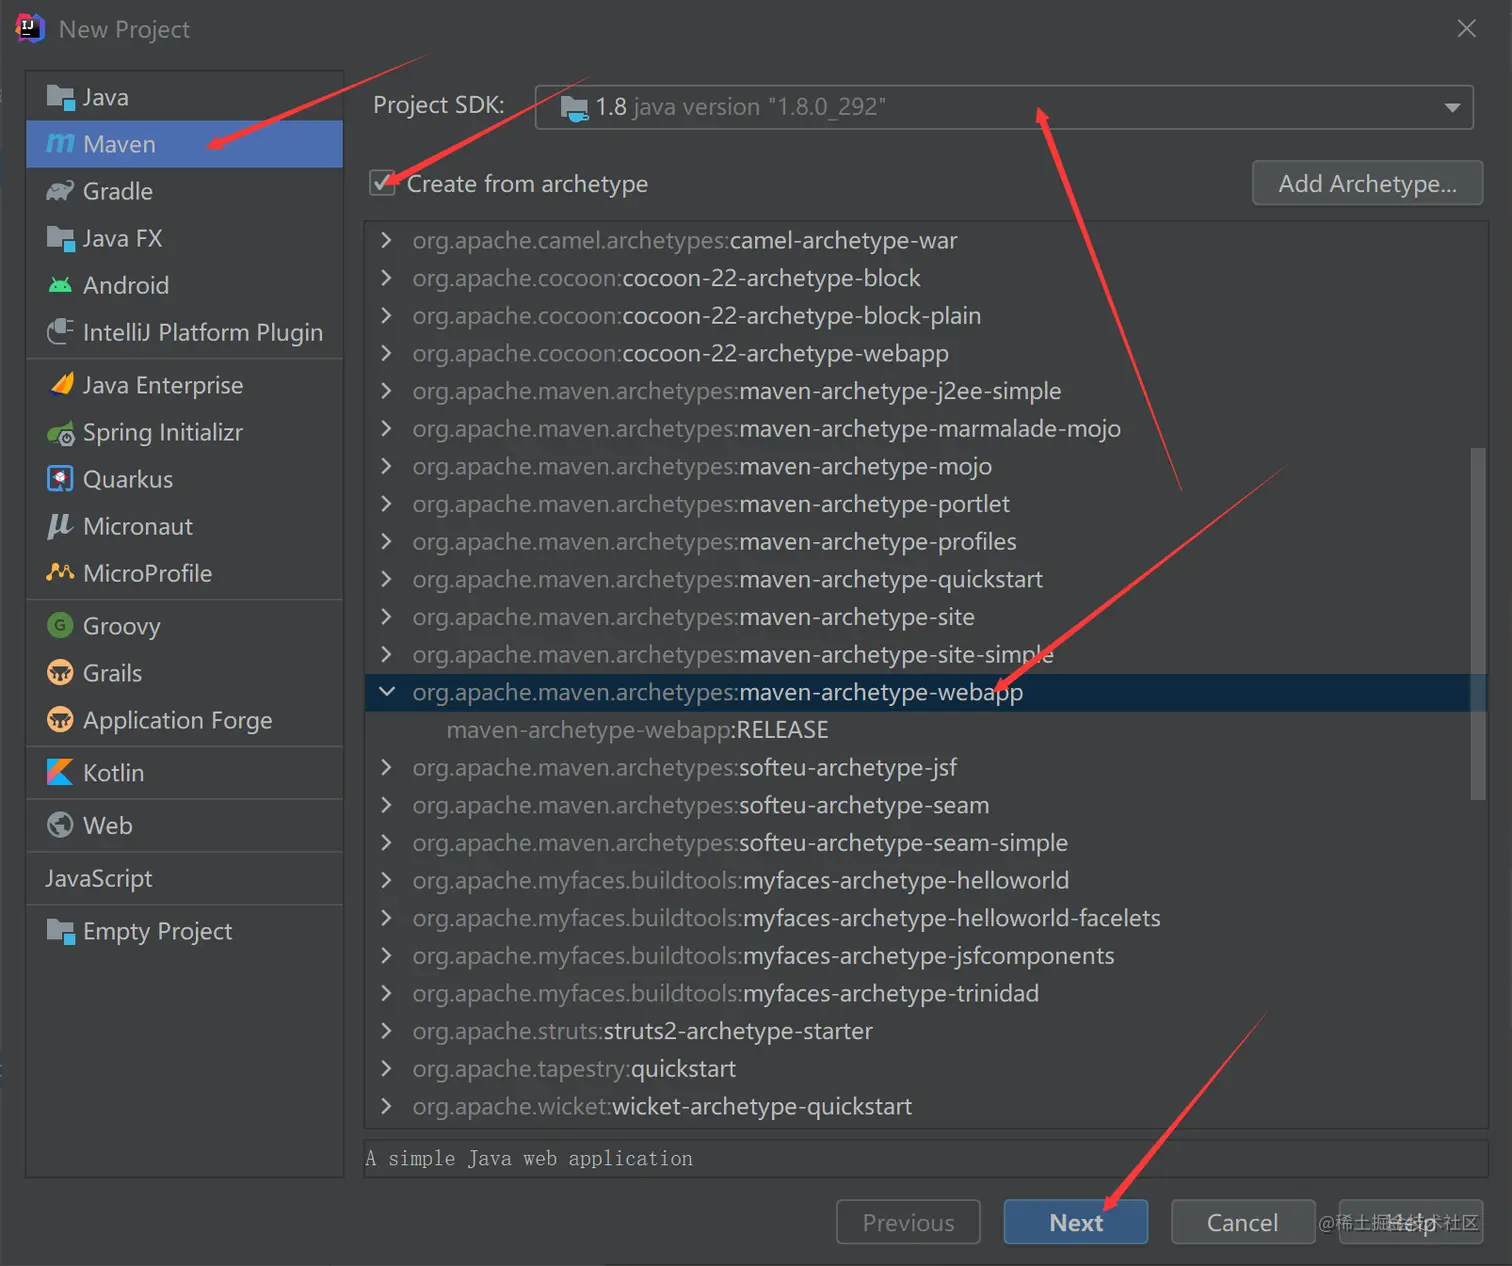Expand cocoon-22-archetype-webapp node
This screenshot has width=1512, height=1266.
click(386, 354)
